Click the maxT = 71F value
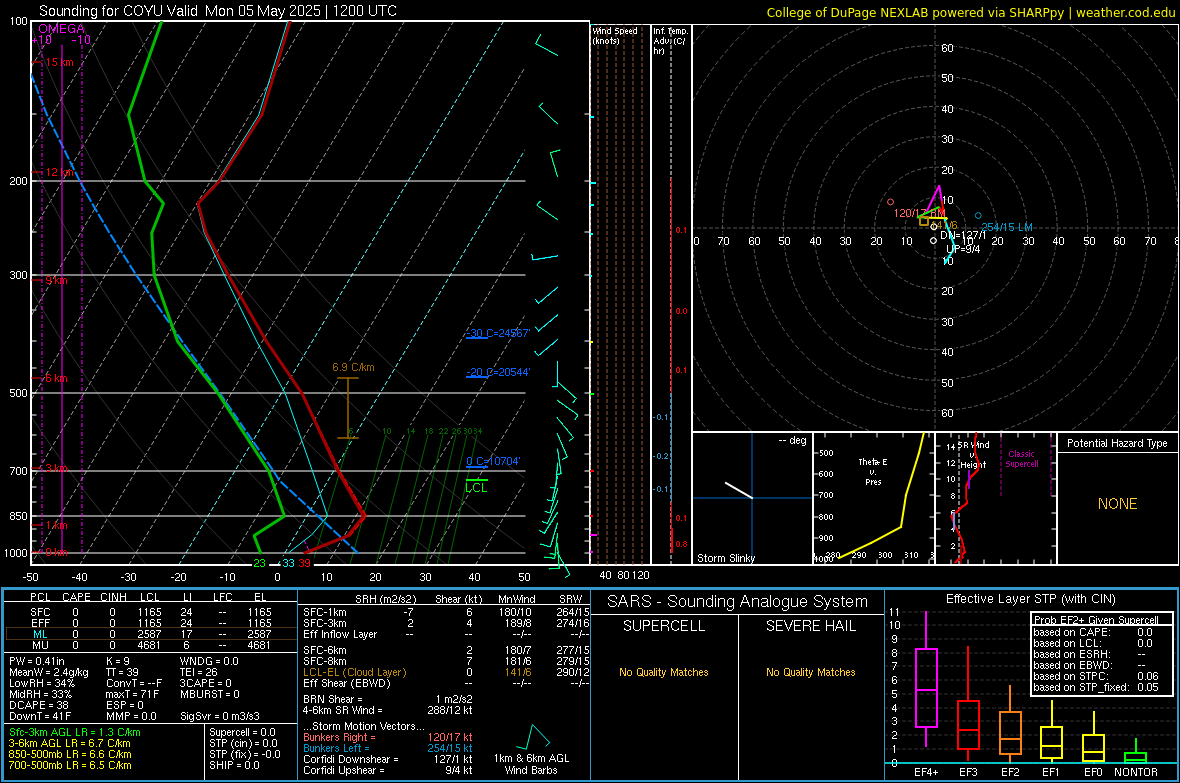This screenshot has height=783, width=1180. point(132,694)
